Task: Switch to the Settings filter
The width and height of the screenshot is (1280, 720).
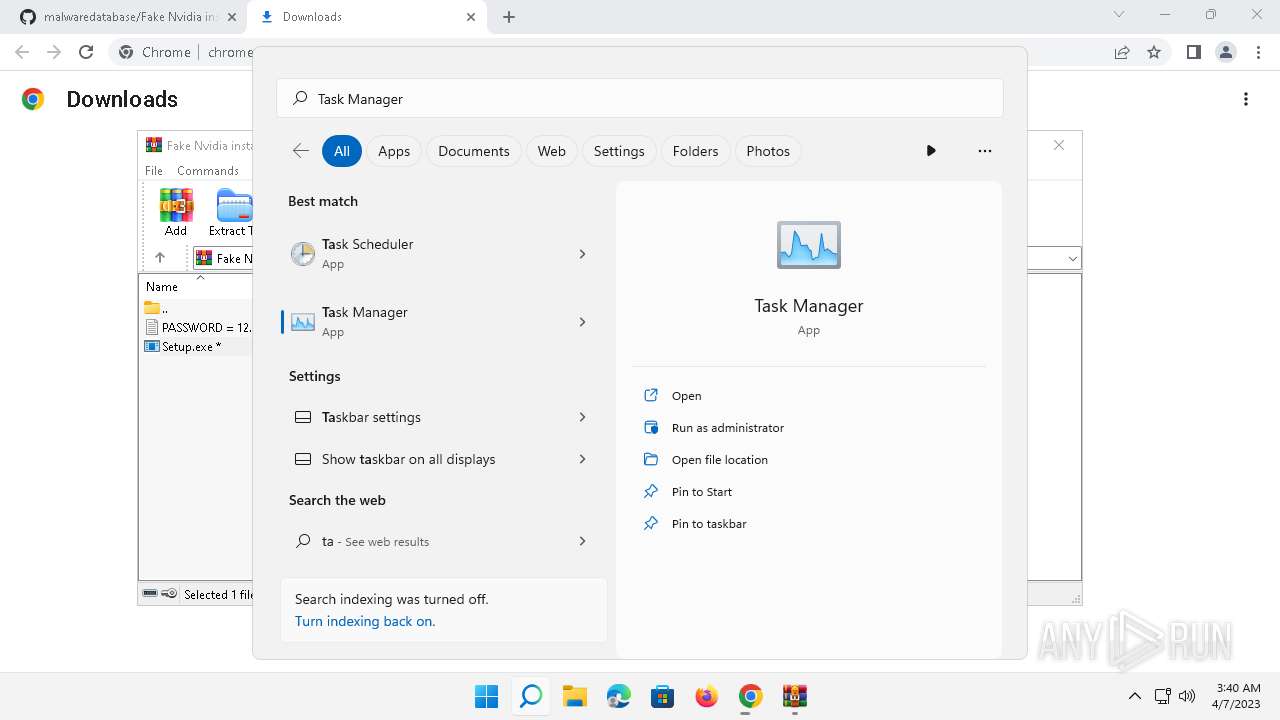Action: tap(619, 151)
